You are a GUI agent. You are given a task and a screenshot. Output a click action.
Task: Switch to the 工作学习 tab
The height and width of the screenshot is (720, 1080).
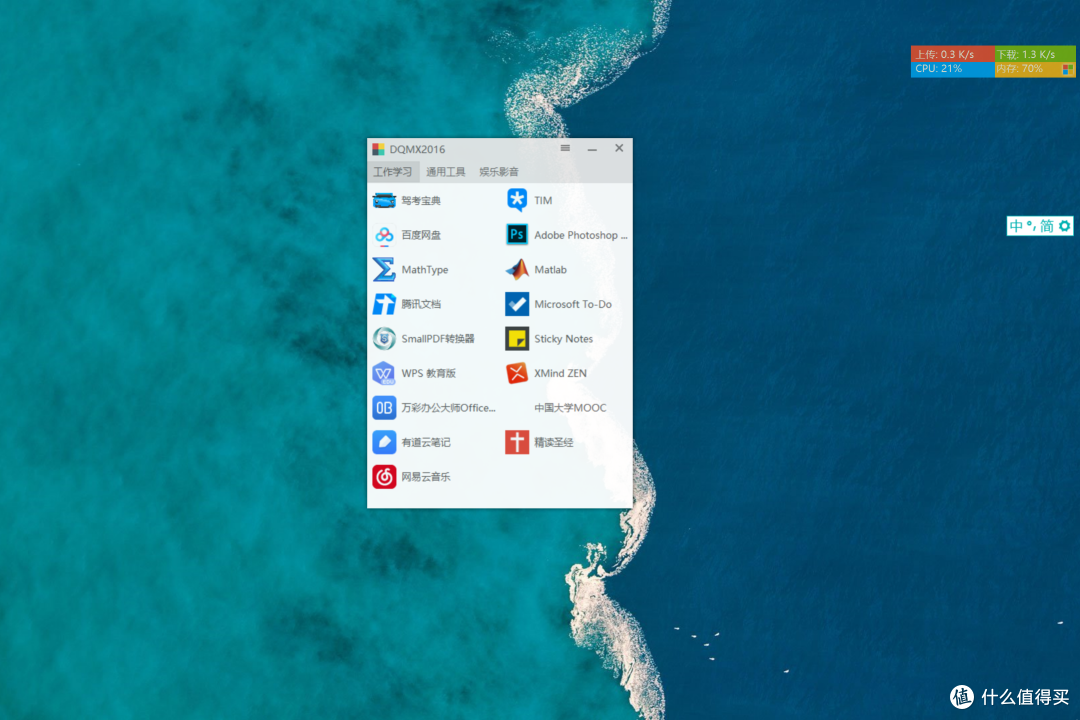pos(393,172)
